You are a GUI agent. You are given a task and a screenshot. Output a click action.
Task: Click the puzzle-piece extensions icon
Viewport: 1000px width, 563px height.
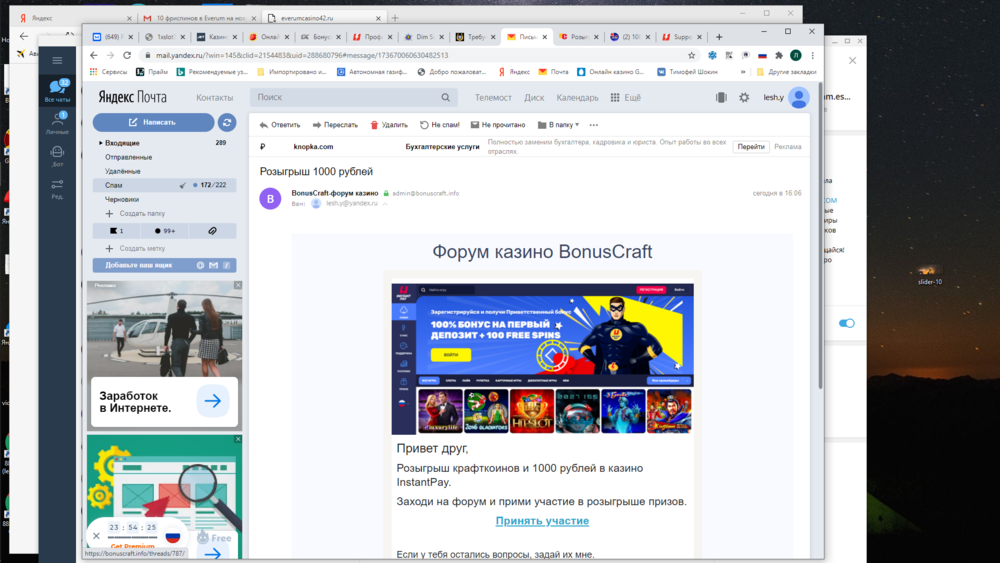tap(779, 55)
